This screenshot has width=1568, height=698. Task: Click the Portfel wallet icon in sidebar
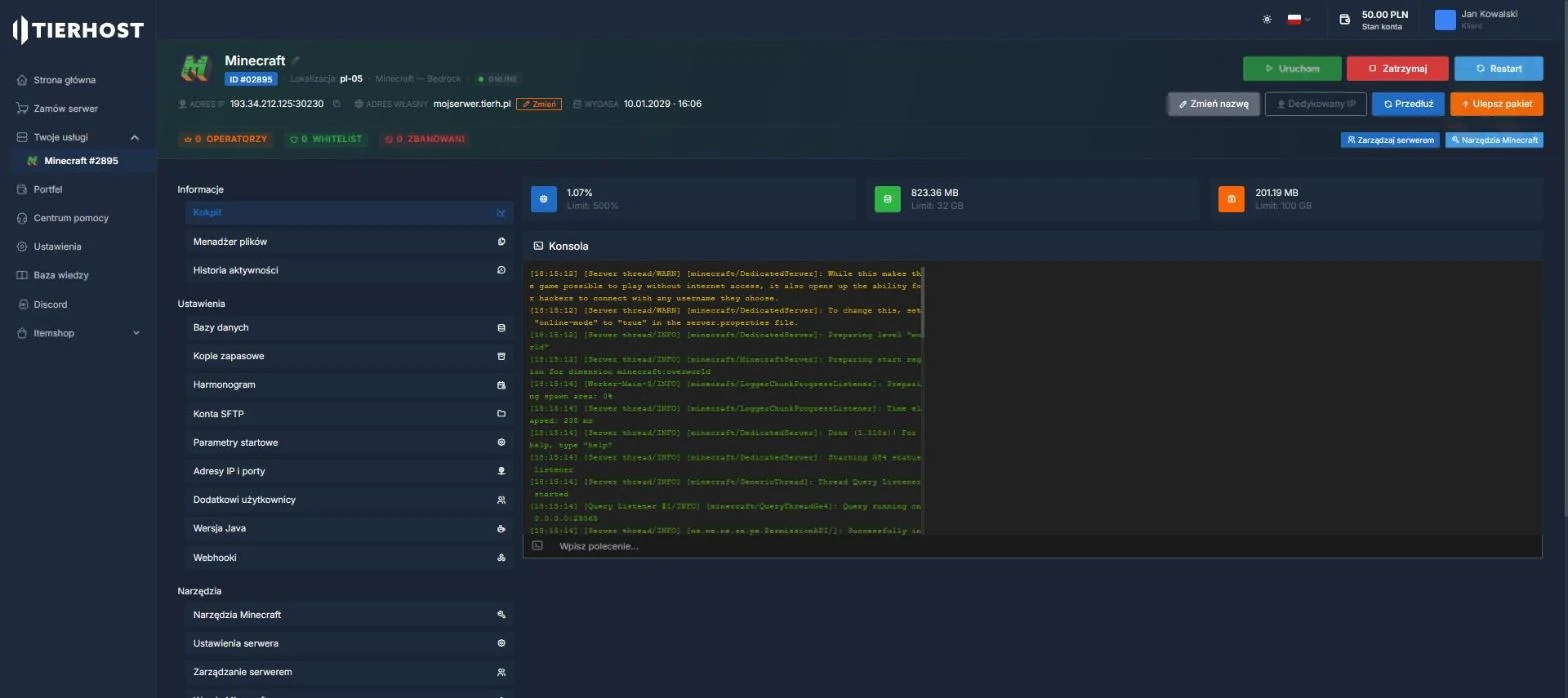tap(23, 189)
